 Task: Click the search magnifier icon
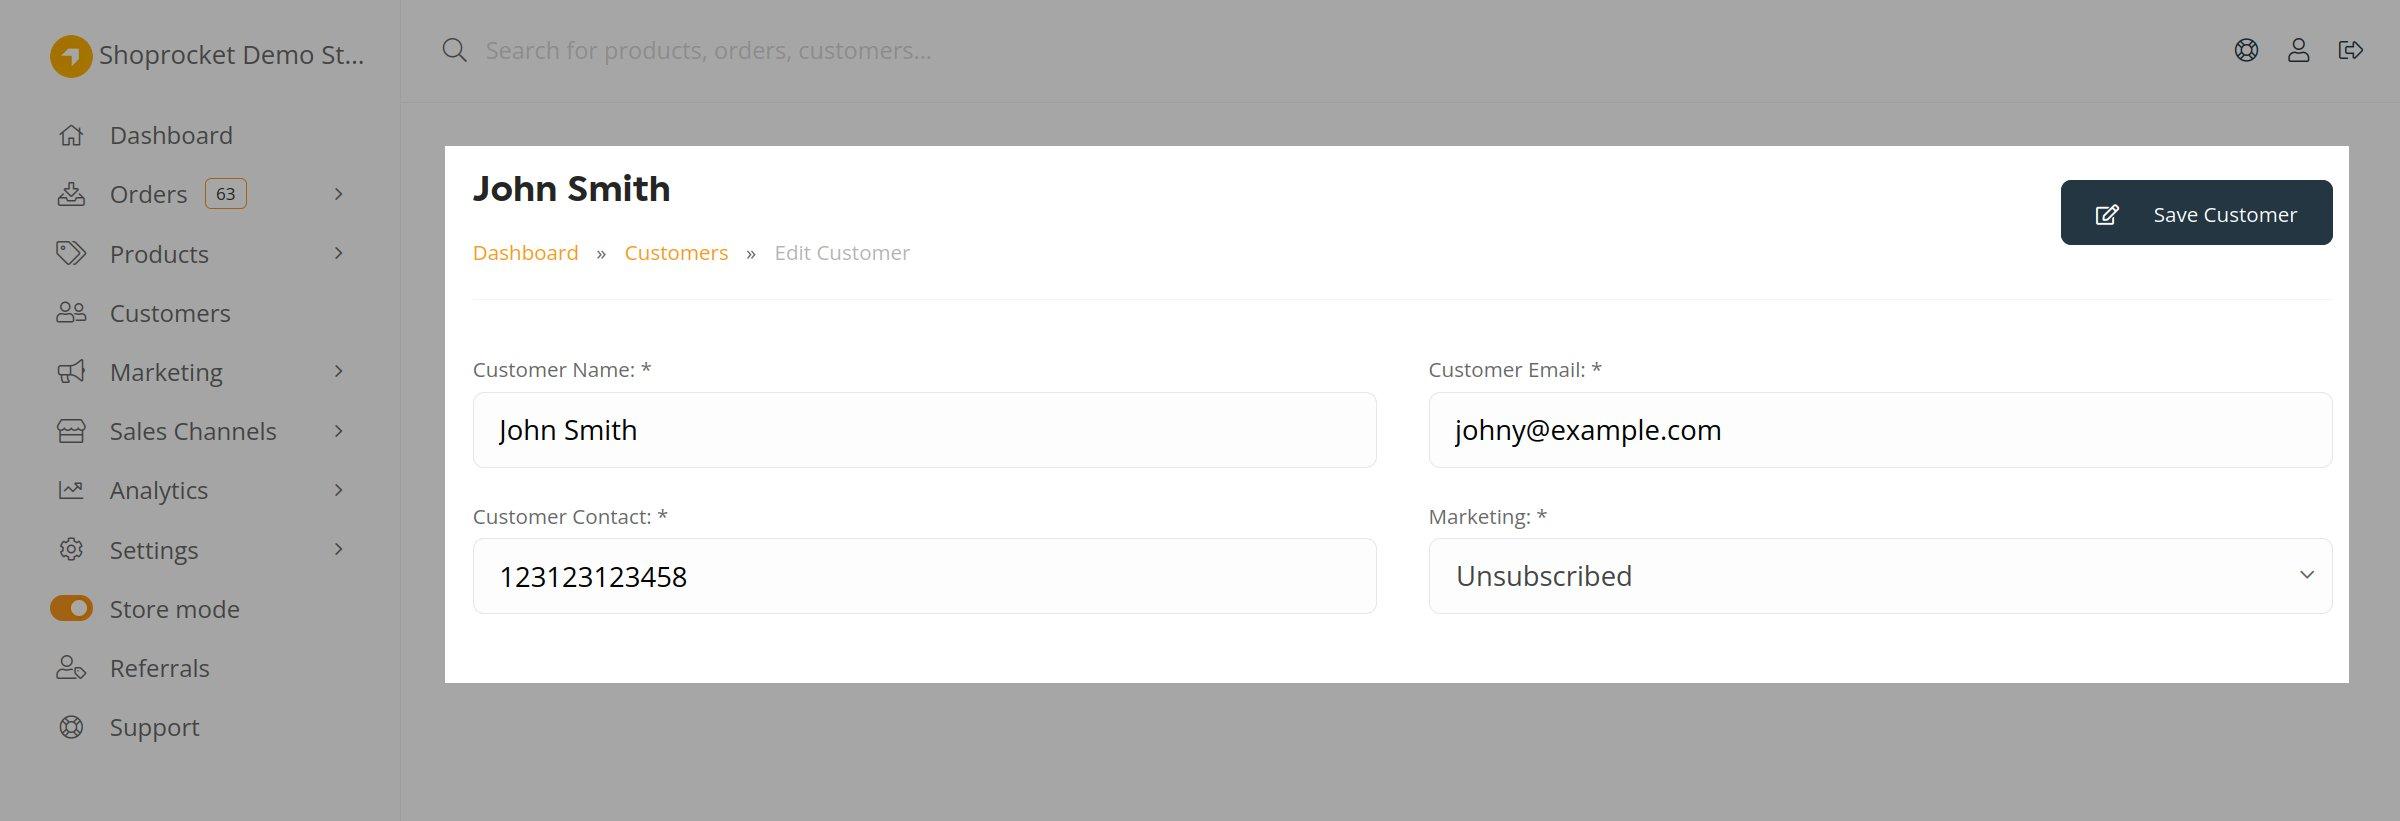(454, 49)
